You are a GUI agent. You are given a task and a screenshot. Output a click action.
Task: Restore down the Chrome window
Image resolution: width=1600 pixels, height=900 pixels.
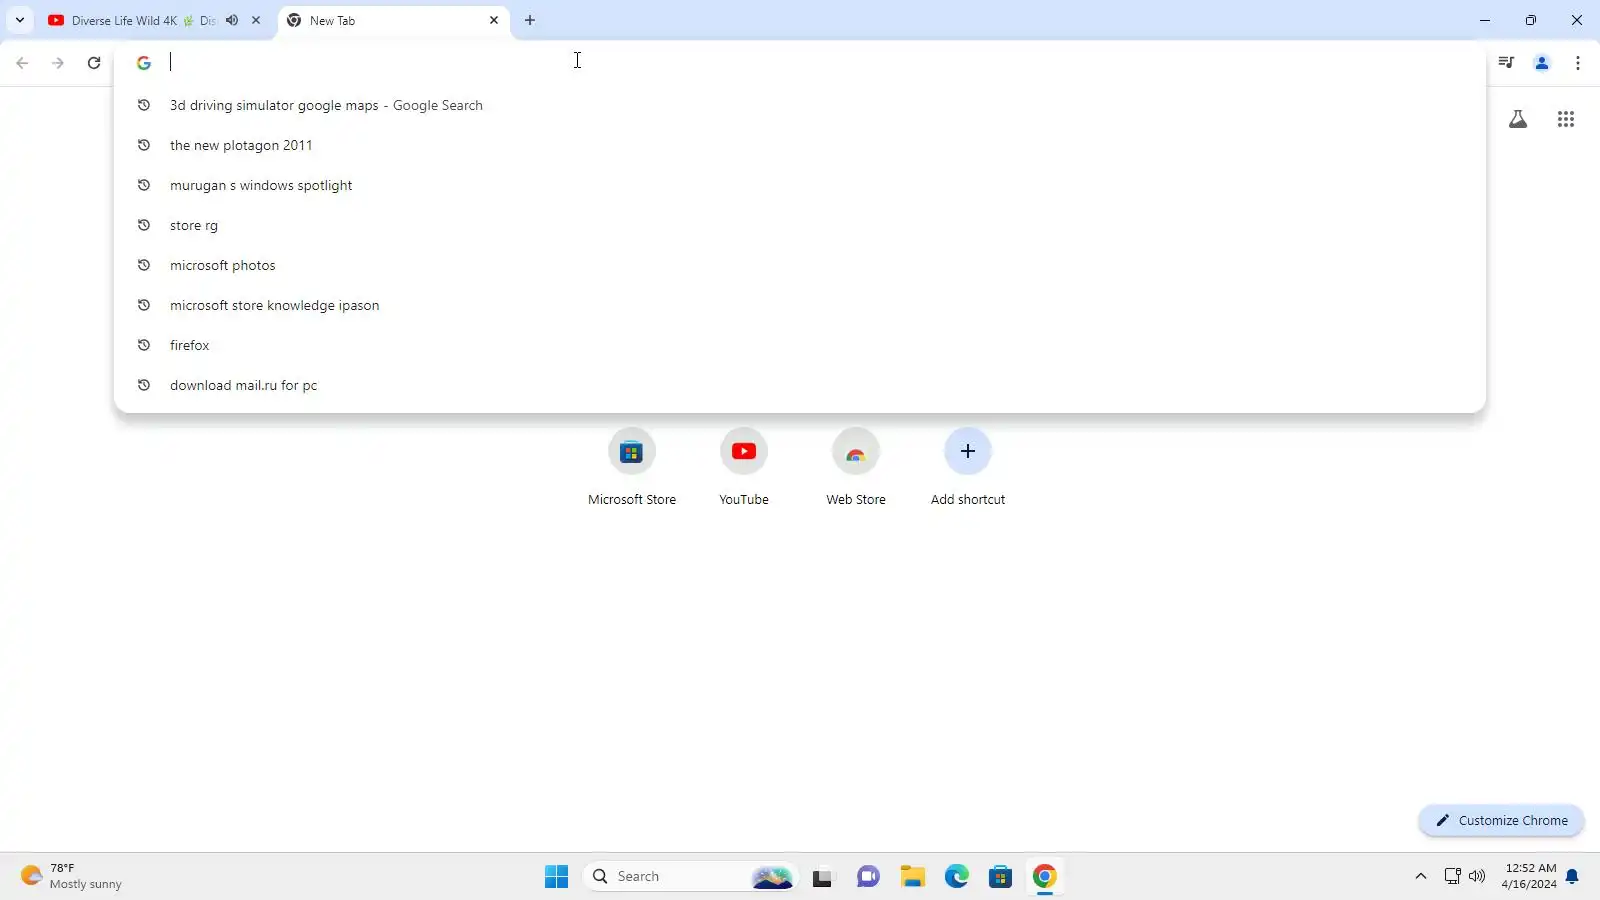[x=1531, y=20]
